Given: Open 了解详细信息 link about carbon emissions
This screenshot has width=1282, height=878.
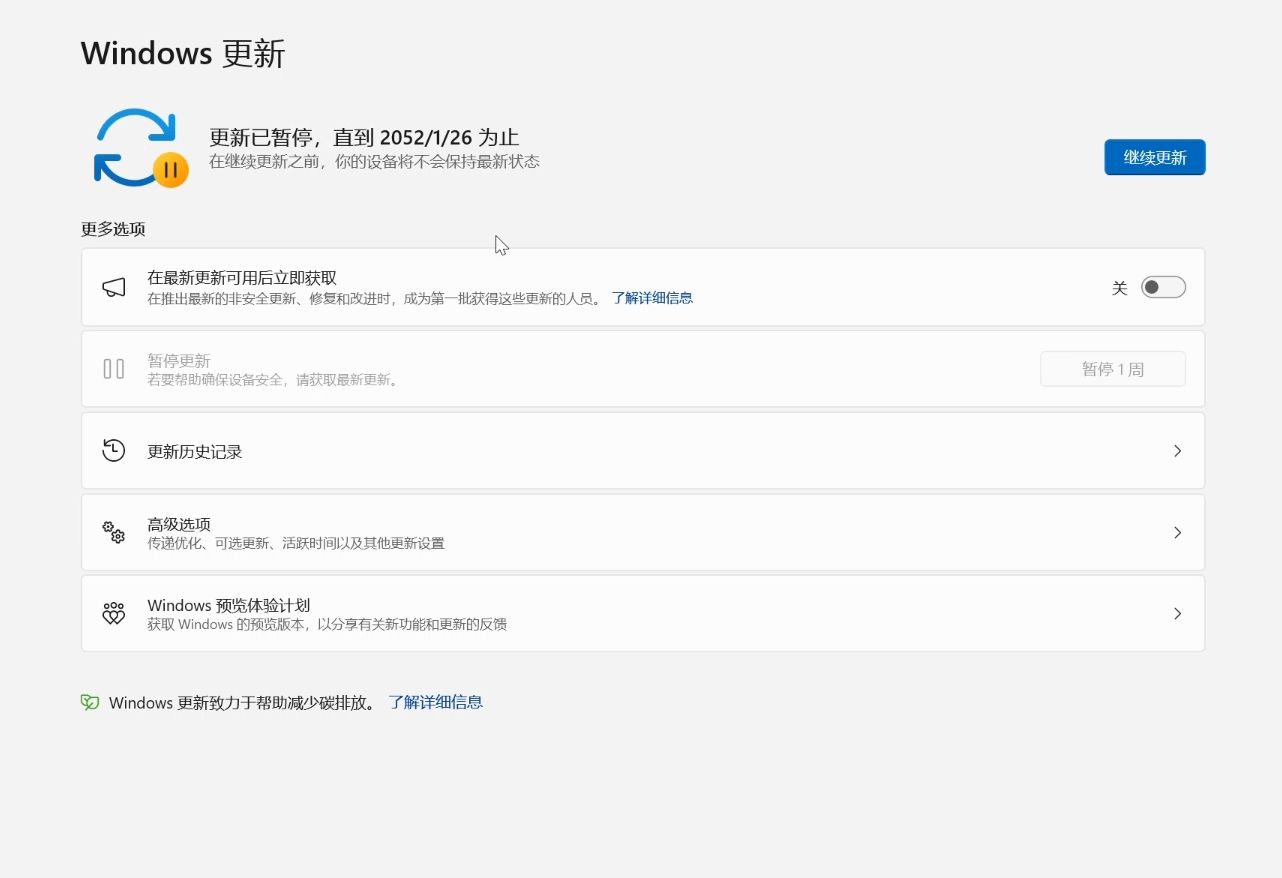Looking at the screenshot, I should (436, 702).
